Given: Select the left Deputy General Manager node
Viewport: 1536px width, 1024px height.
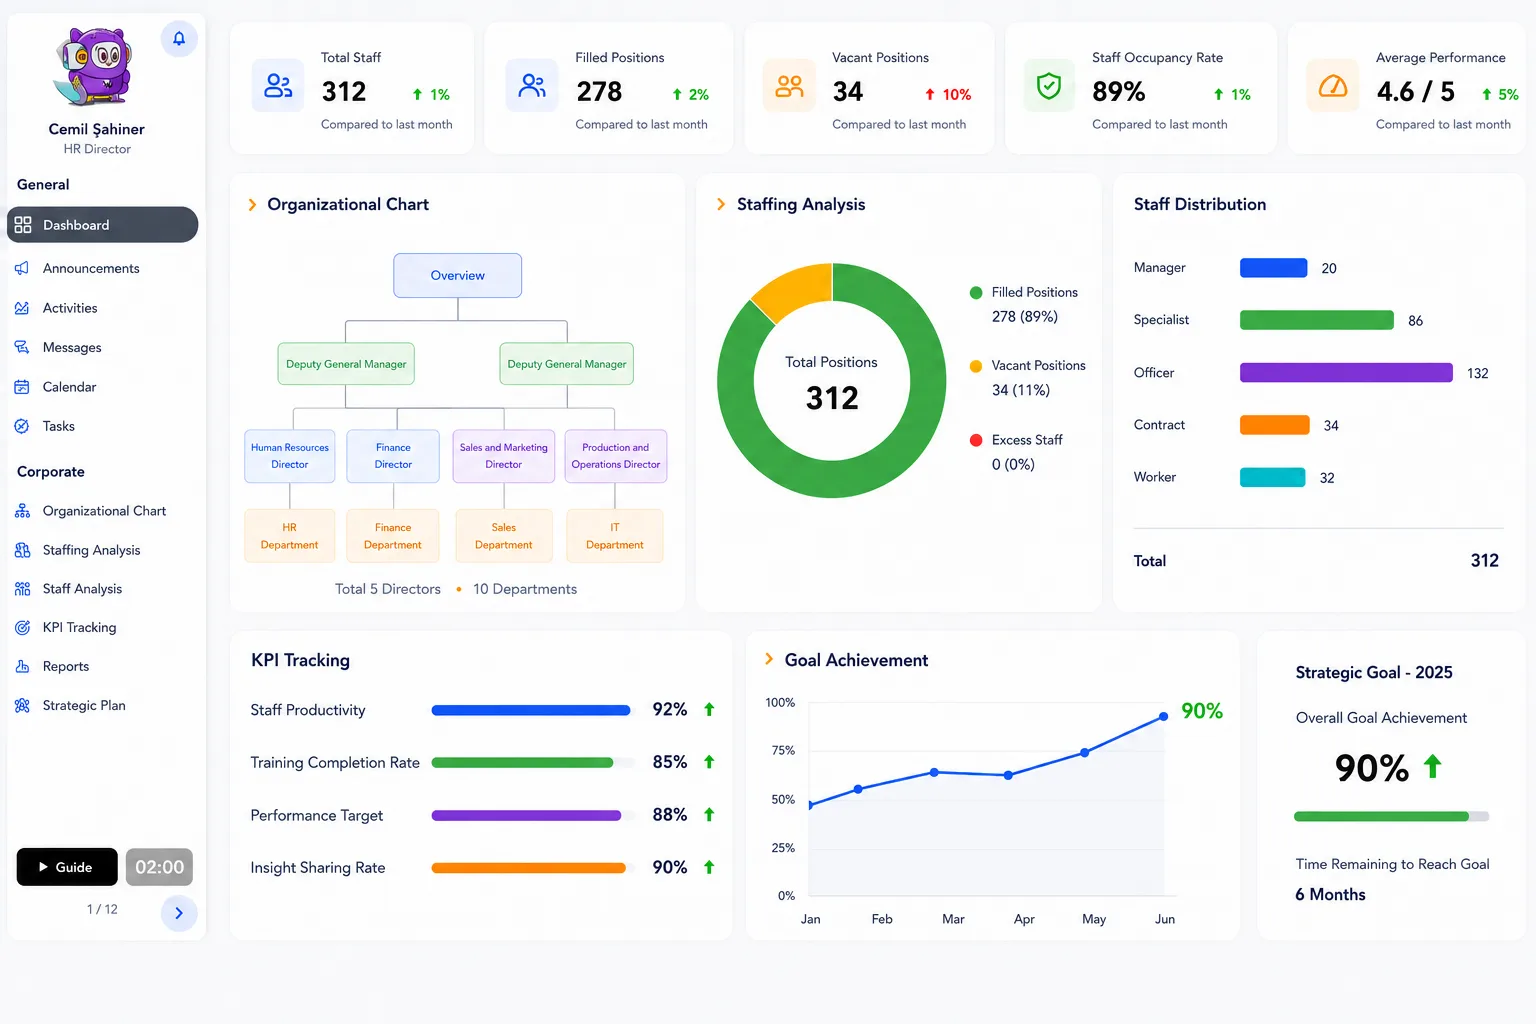Looking at the screenshot, I should [346, 364].
